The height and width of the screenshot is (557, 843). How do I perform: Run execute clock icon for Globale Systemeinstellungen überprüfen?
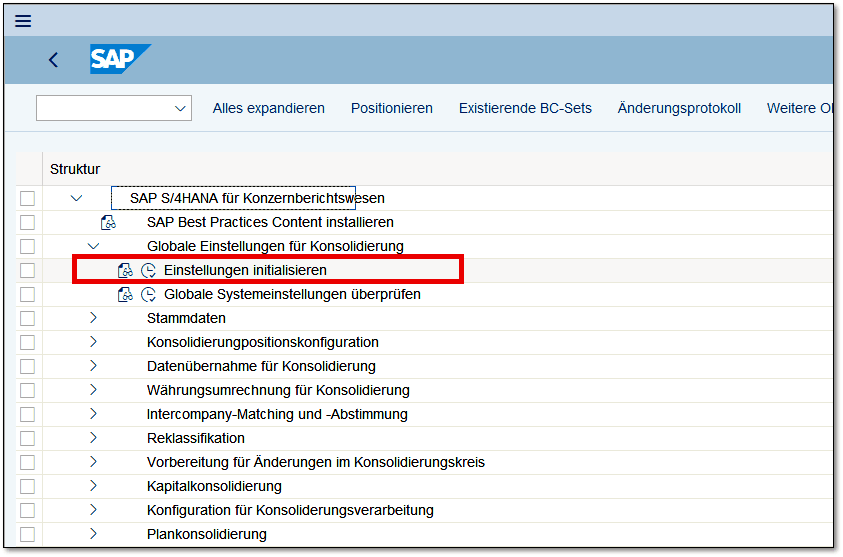point(148,294)
